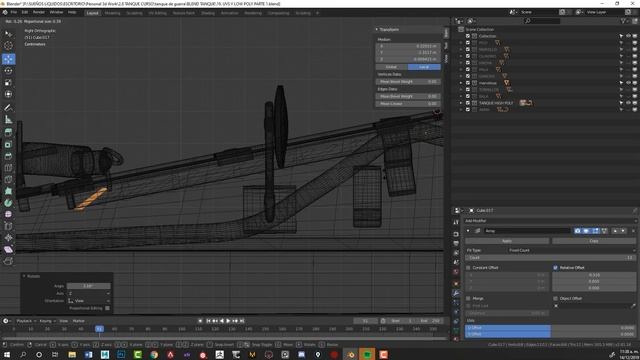Select the Measure tool
Viewport: 640px width, 360px height.
coord(8,120)
